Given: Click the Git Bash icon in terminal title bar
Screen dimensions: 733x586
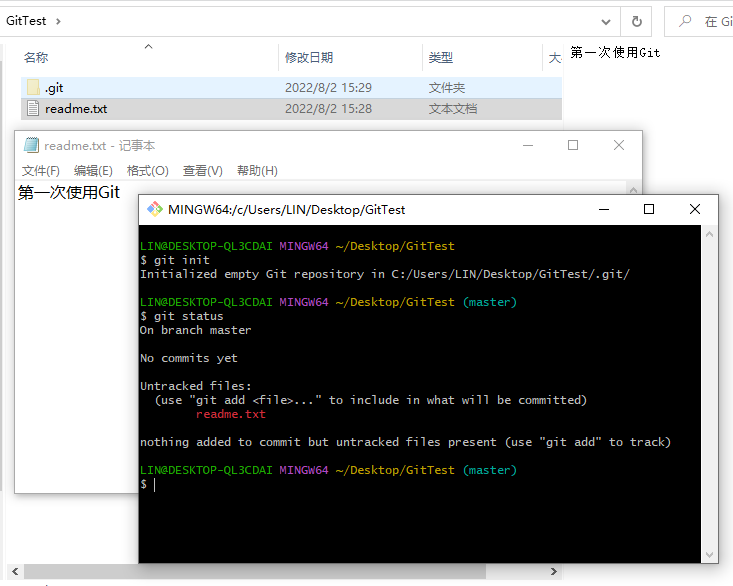Looking at the screenshot, I should pos(155,209).
